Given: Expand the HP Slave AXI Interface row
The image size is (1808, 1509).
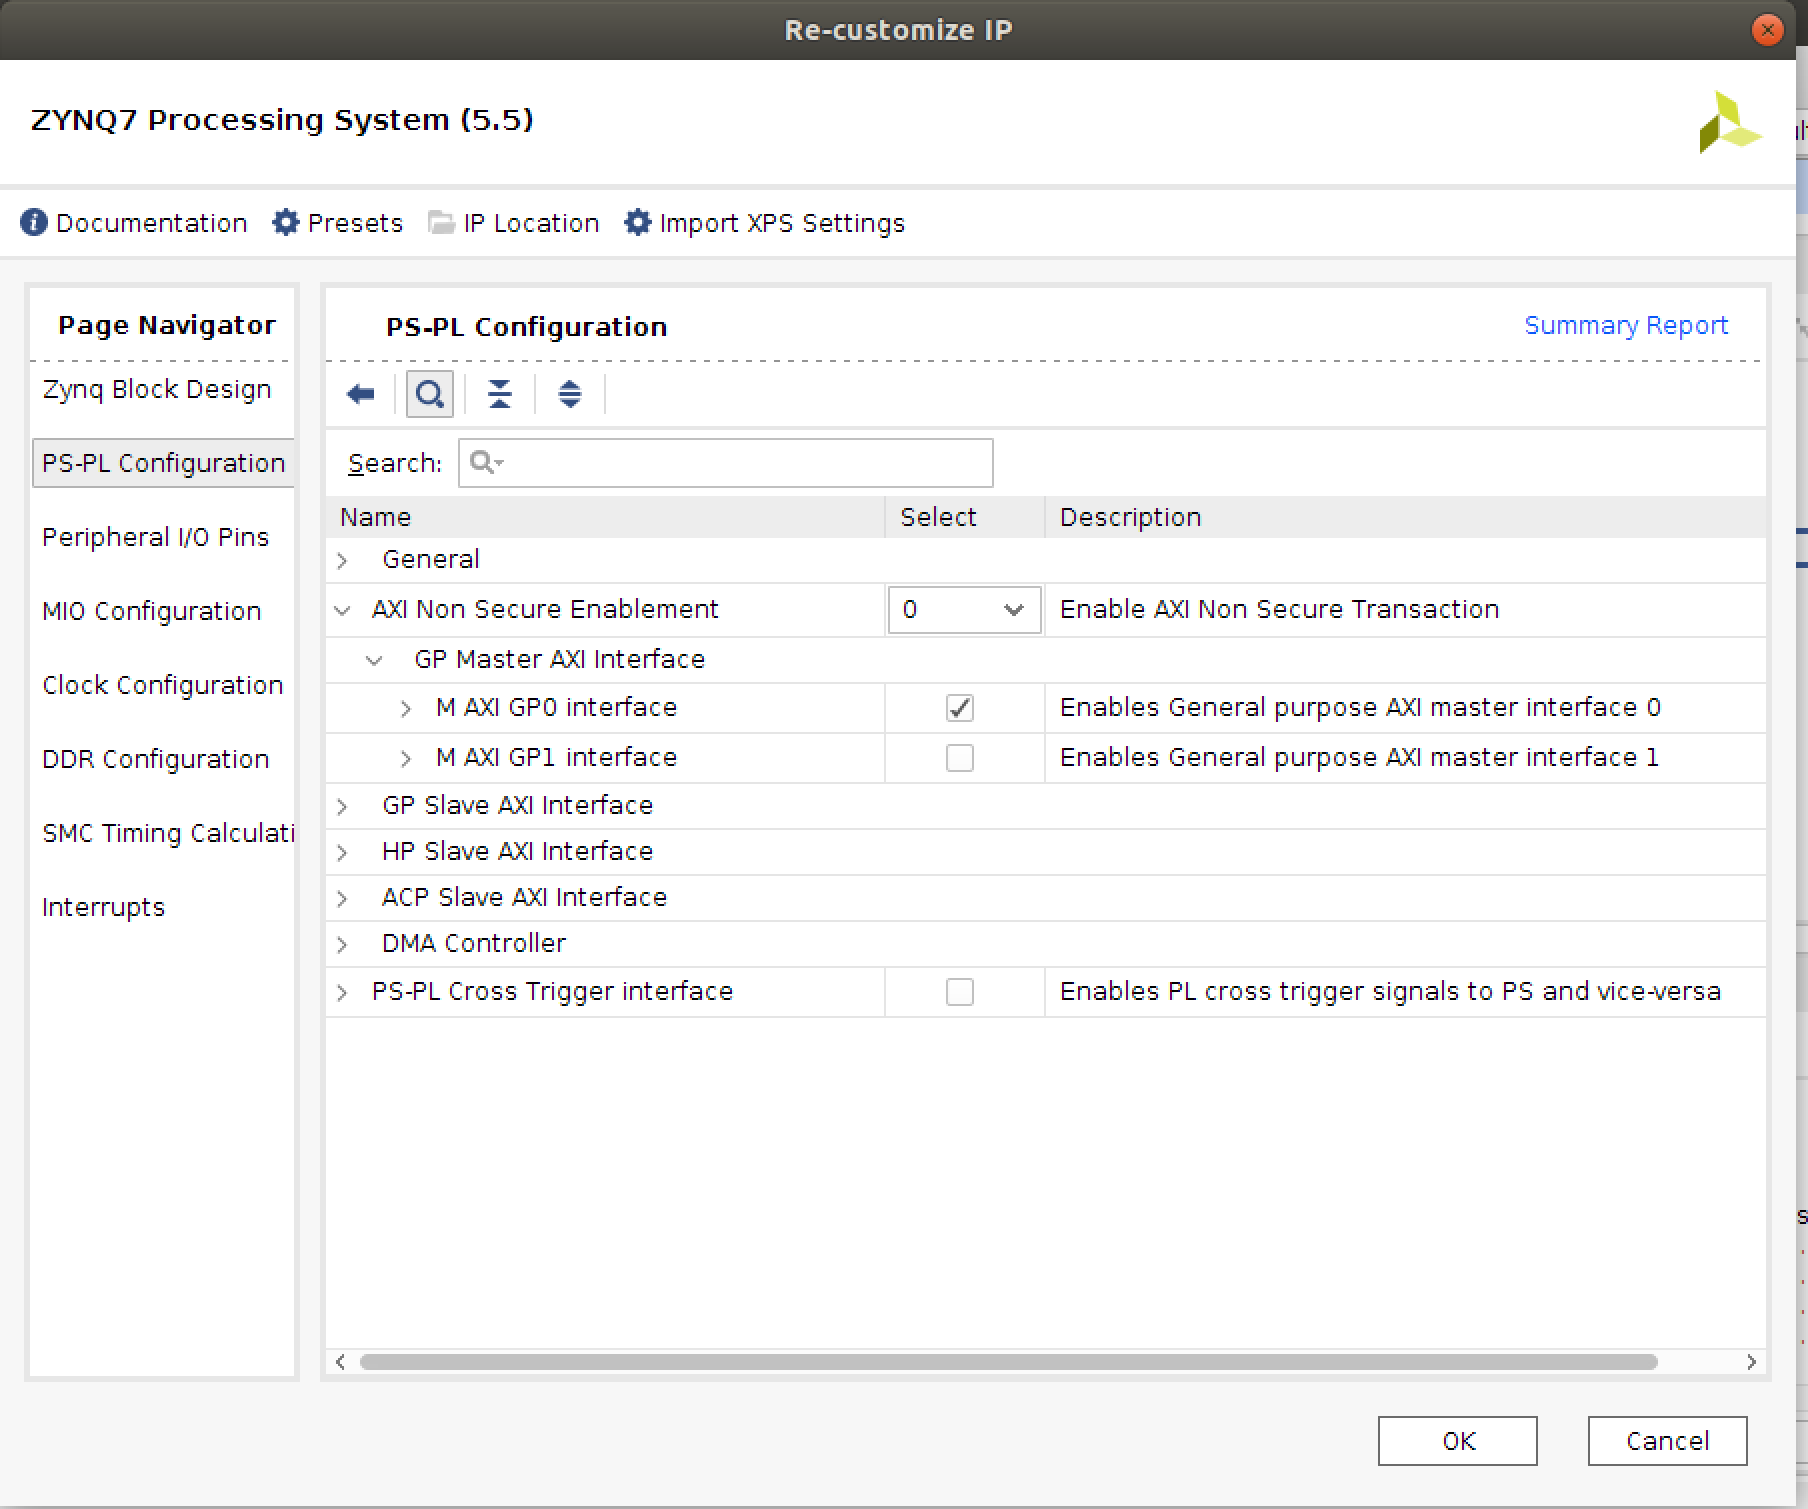Looking at the screenshot, I should click(343, 852).
